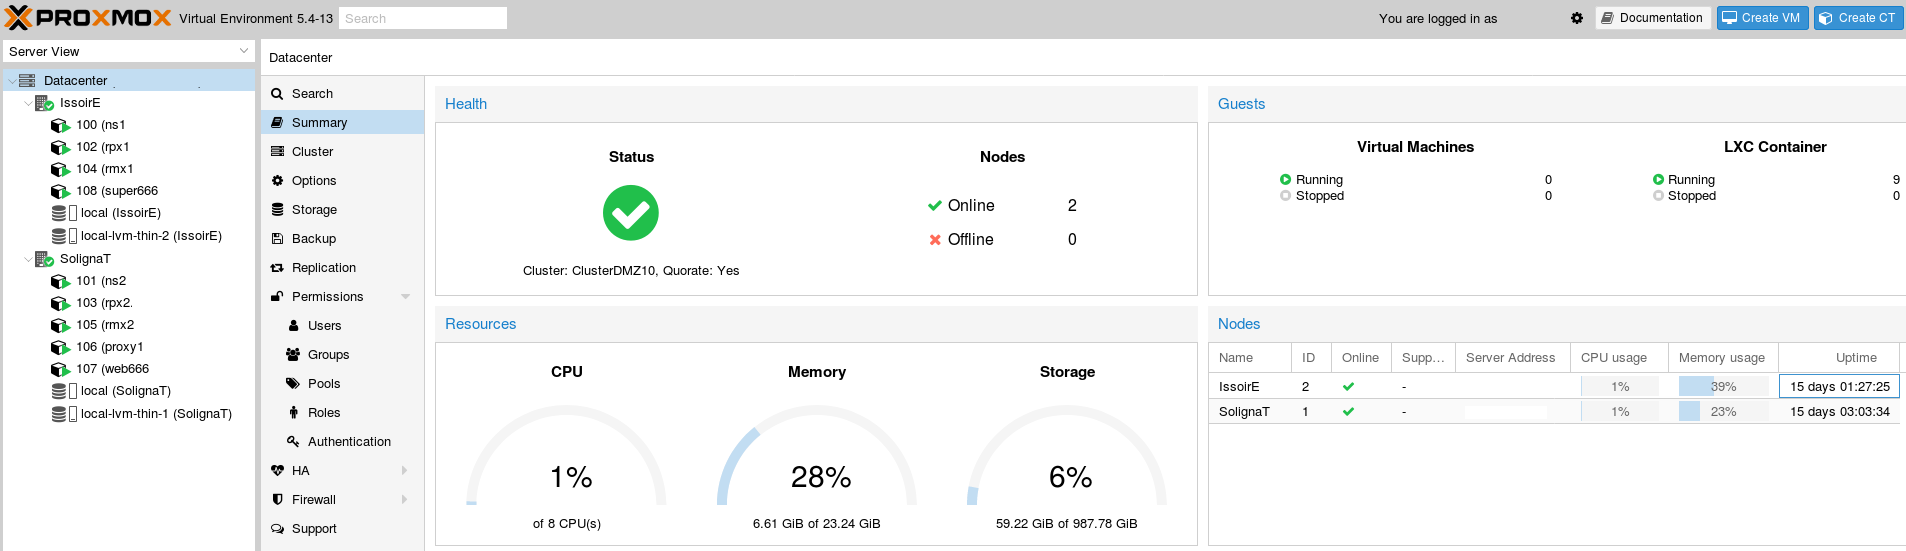Click the Options gear menu icon

tap(277, 181)
